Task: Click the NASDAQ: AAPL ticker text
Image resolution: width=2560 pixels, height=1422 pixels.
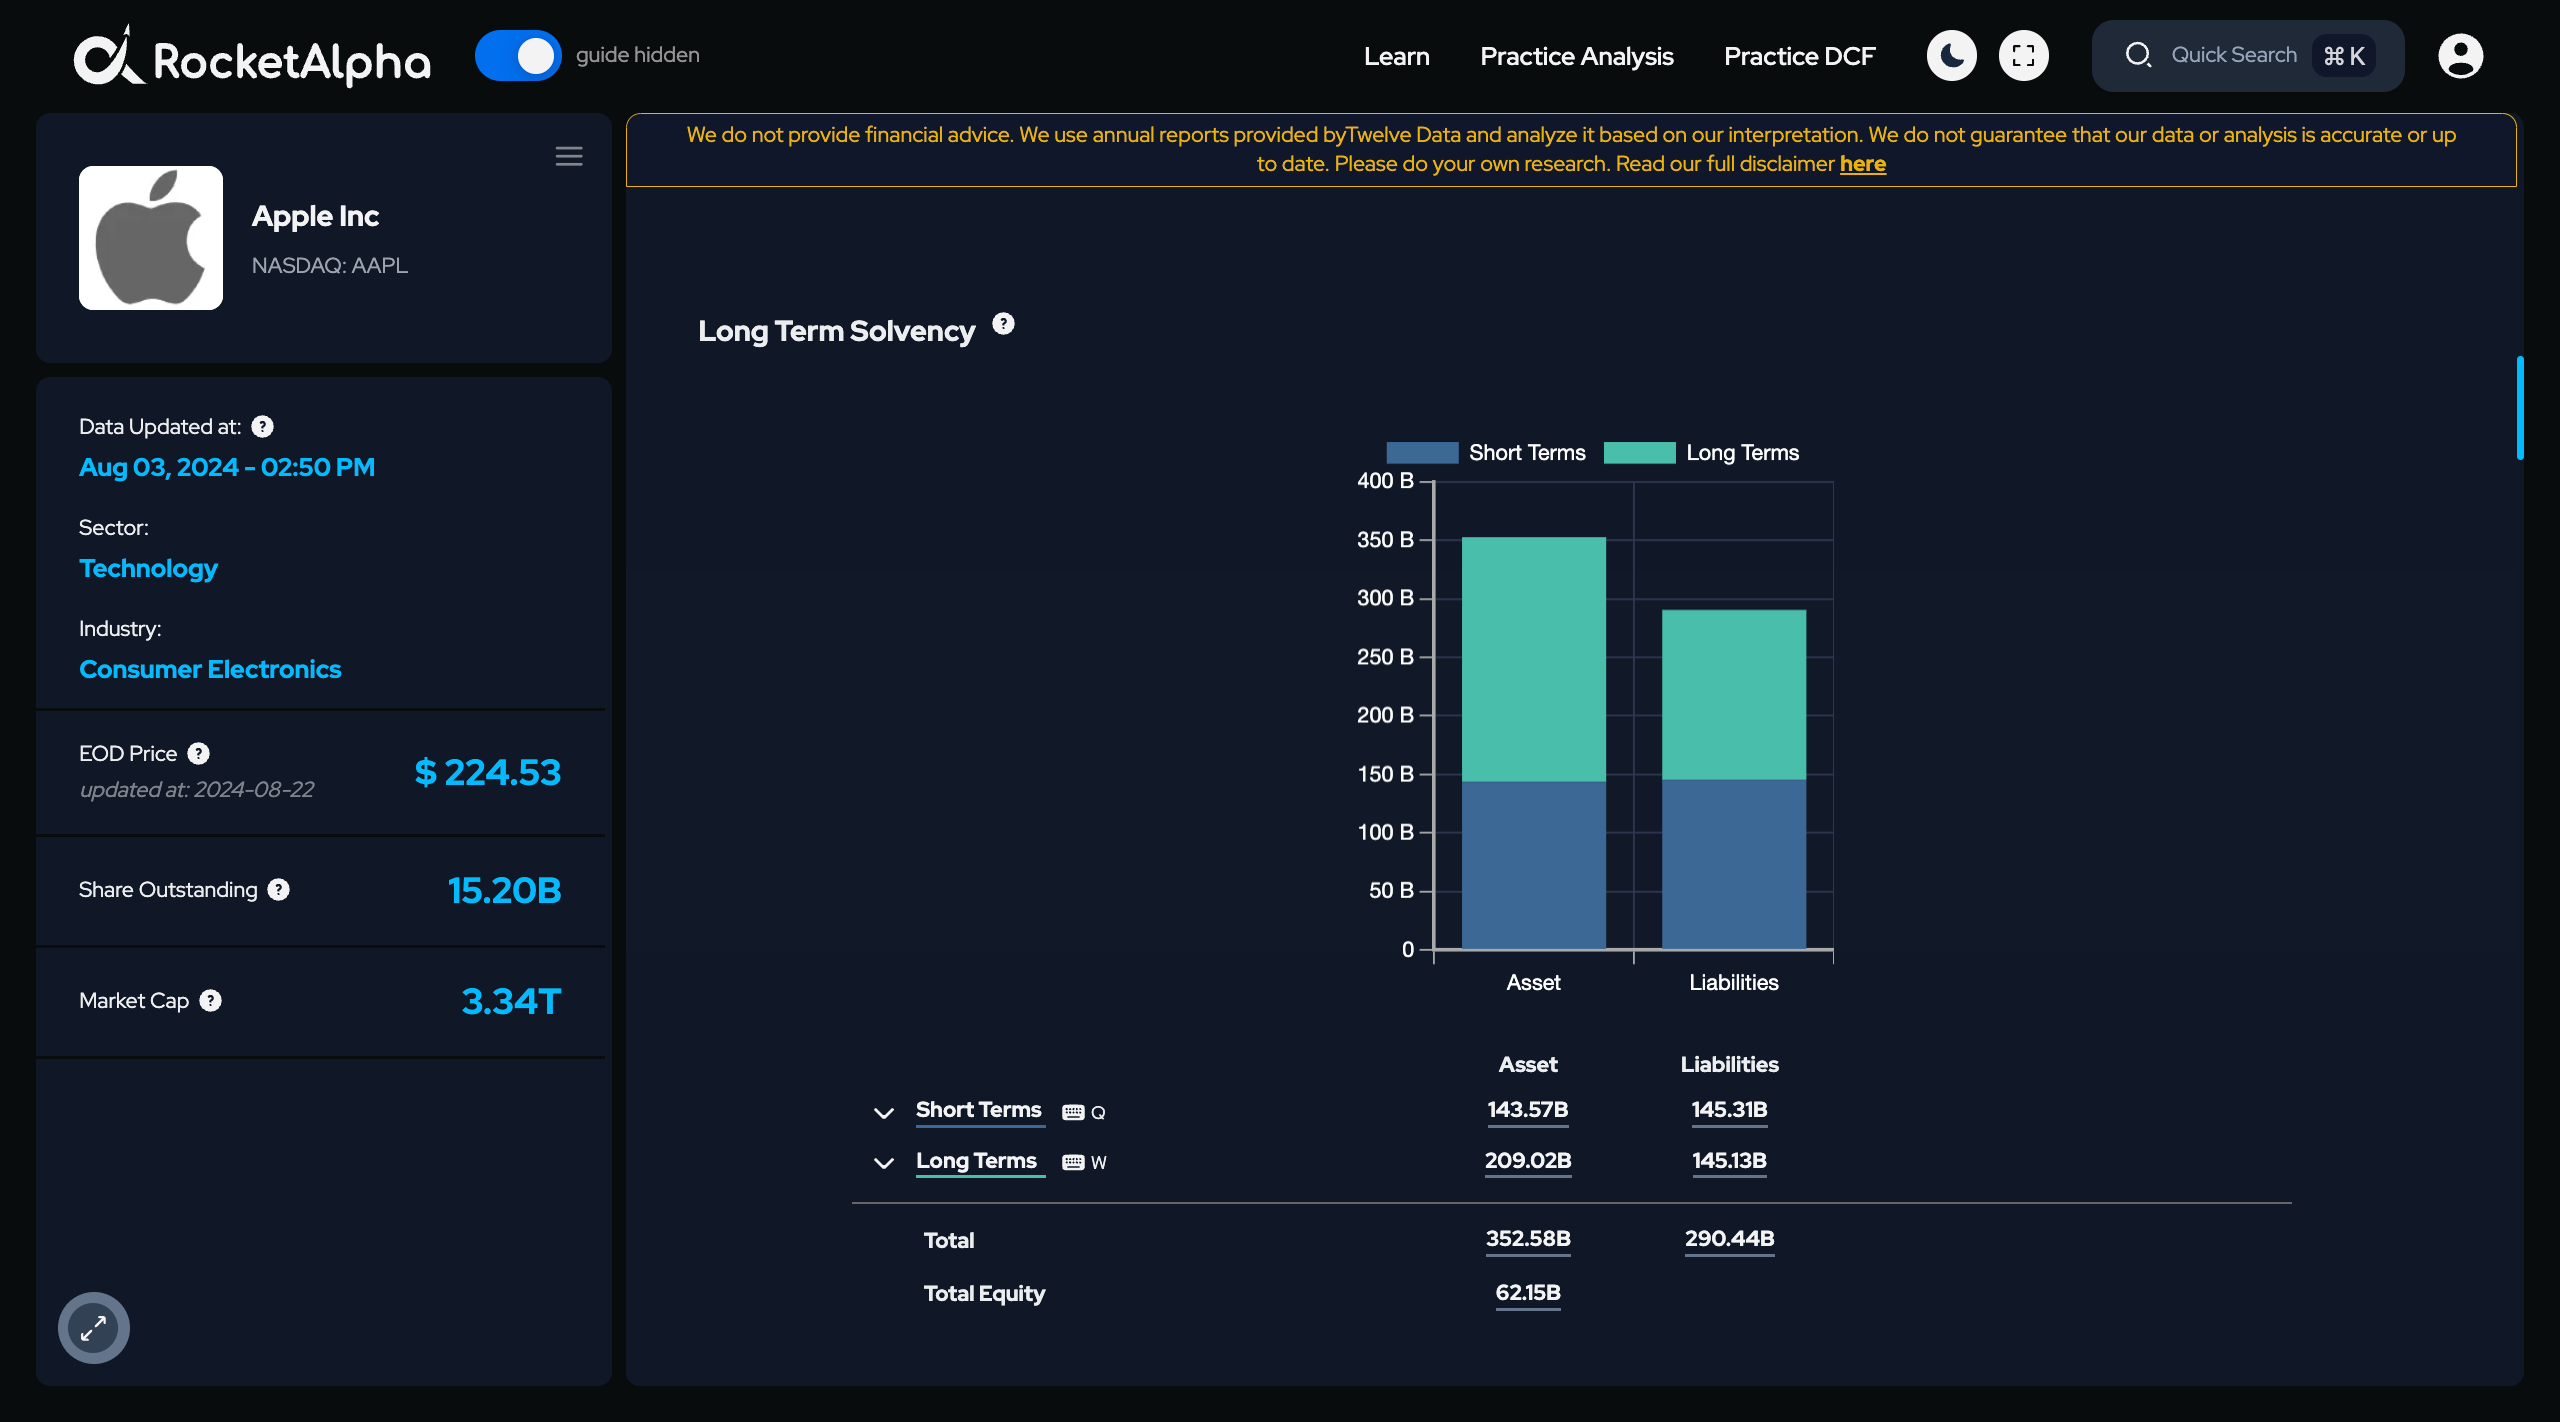Action: pyautogui.click(x=329, y=266)
